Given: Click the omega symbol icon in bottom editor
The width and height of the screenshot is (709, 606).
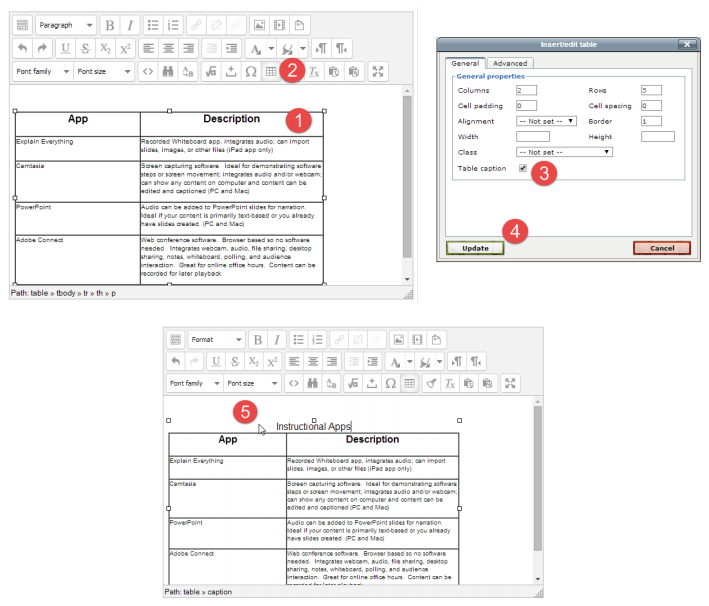Looking at the screenshot, I should coord(391,383).
